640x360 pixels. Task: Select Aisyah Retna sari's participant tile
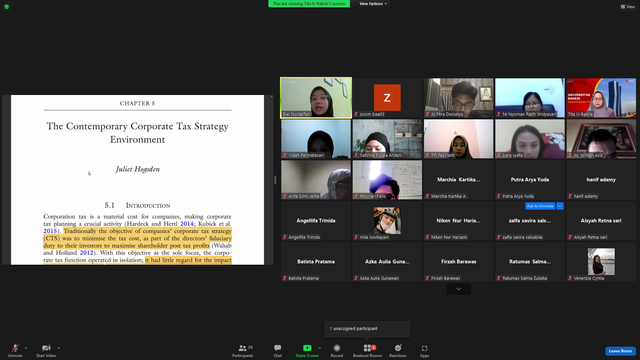601,221
